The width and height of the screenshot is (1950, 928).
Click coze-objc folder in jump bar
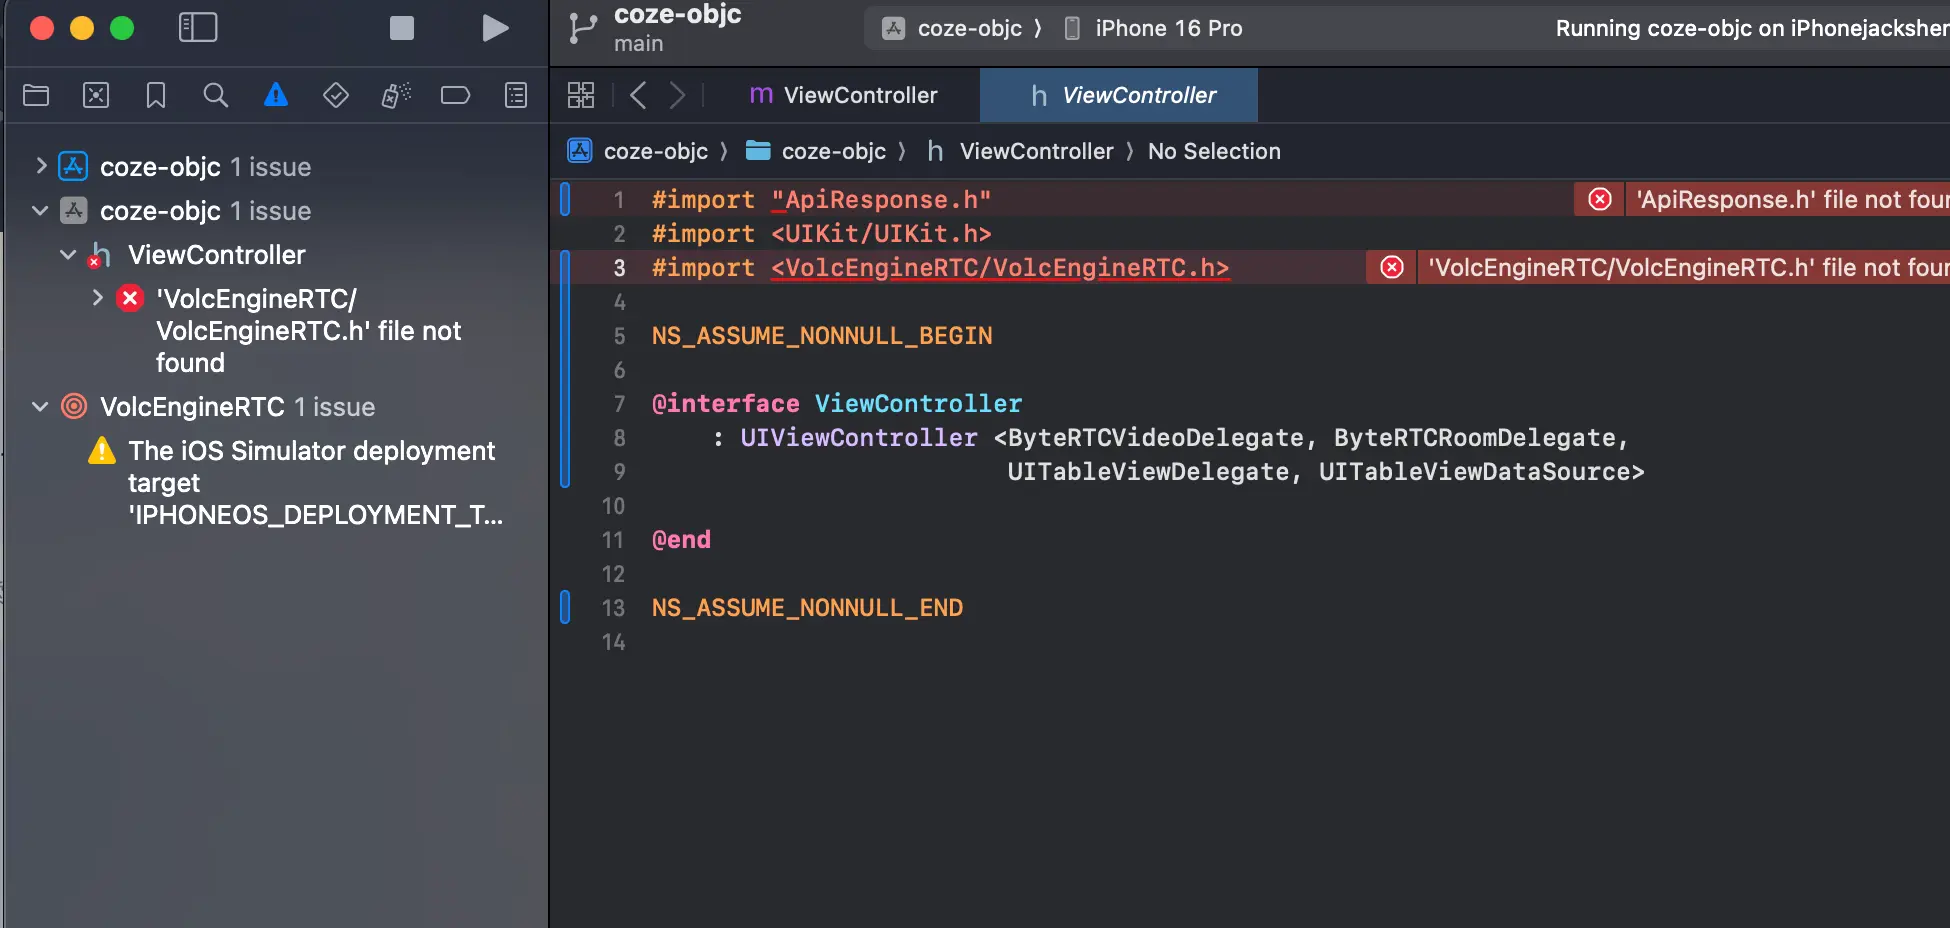tap(816, 151)
